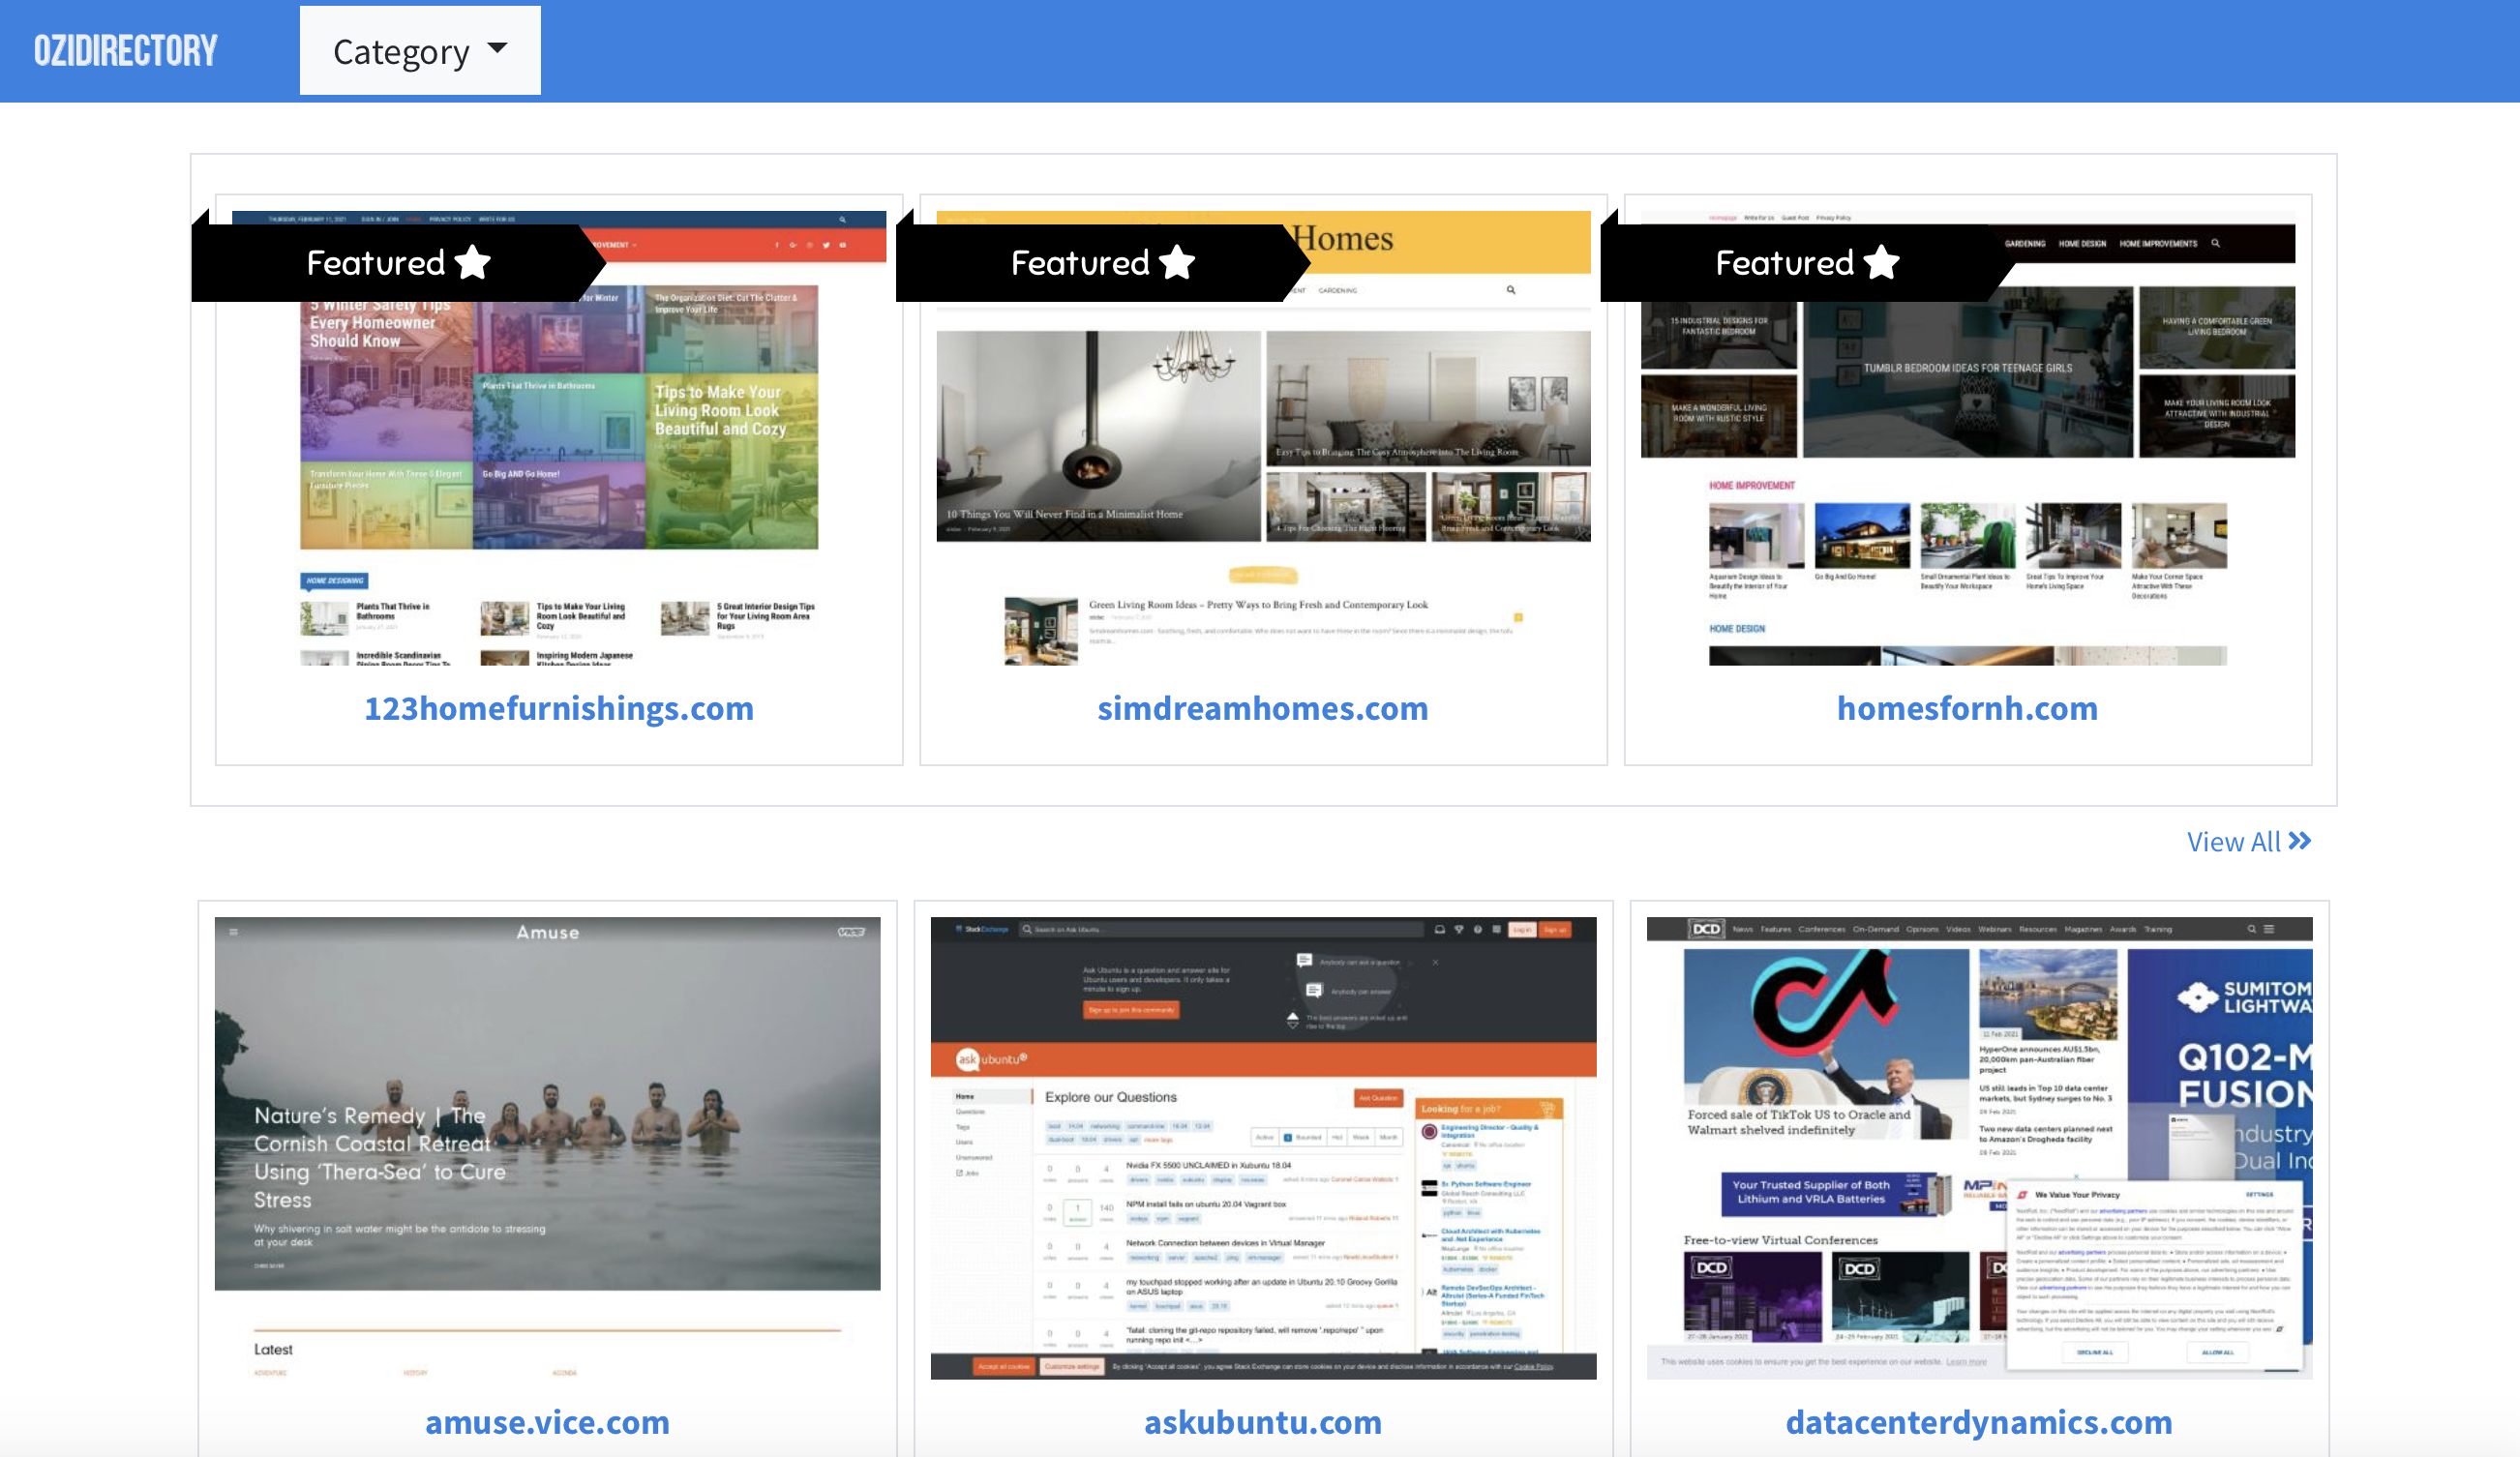Screen dimensions: 2520x1457
Task: Visit simdreamhomes.com
Action: pos(1262,708)
